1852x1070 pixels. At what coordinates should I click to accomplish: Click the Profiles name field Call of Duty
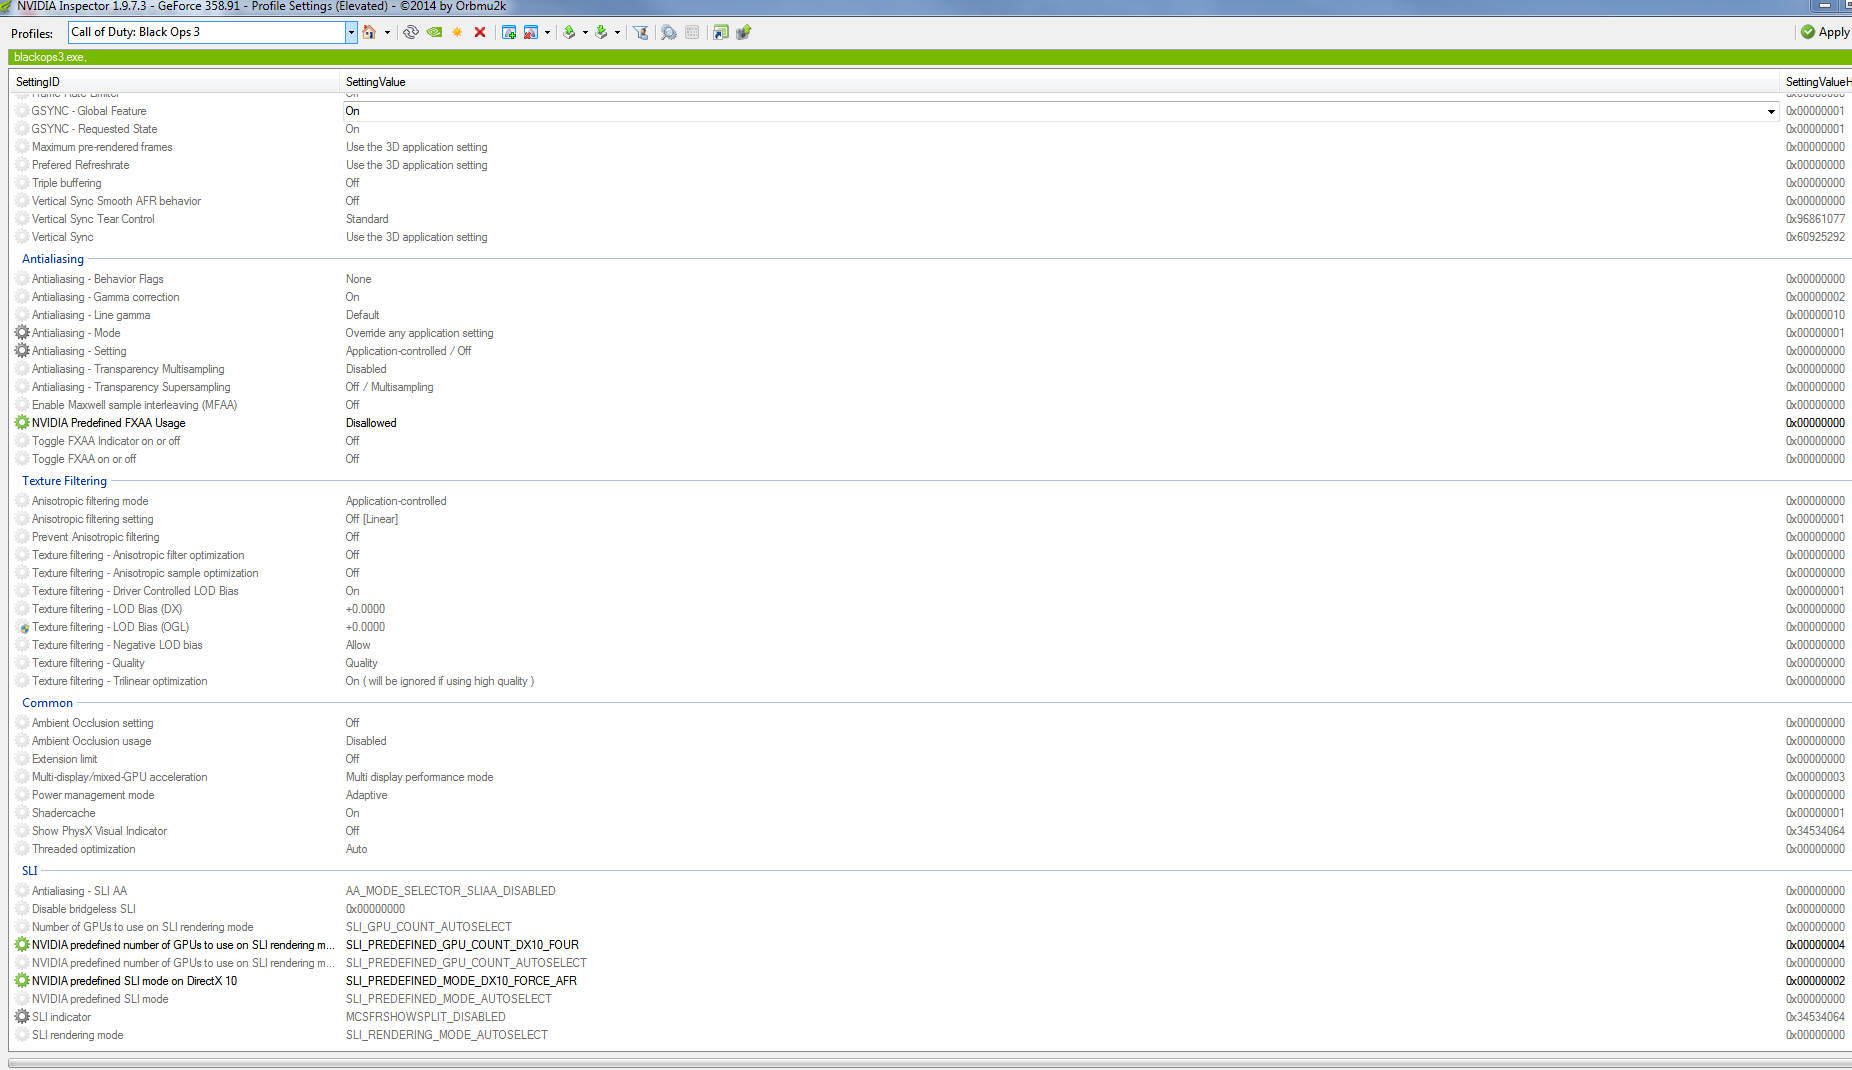click(x=207, y=32)
